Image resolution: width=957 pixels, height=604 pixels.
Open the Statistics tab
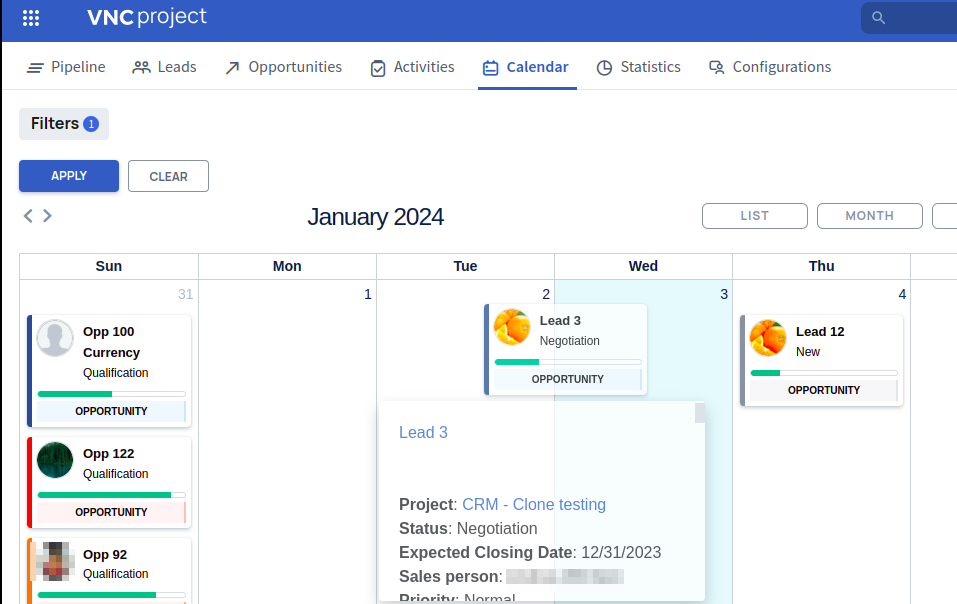pyautogui.click(x=638, y=67)
